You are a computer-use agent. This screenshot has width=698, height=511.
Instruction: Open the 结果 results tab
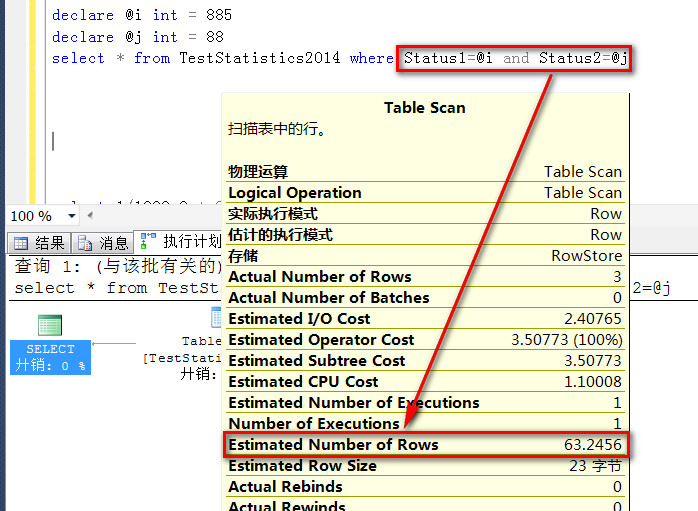pyautogui.click(x=39, y=243)
